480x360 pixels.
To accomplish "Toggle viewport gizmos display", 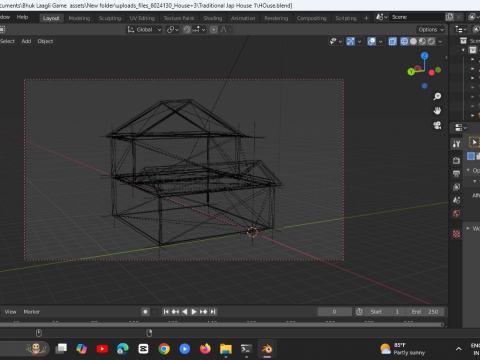I will [x=350, y=41].
